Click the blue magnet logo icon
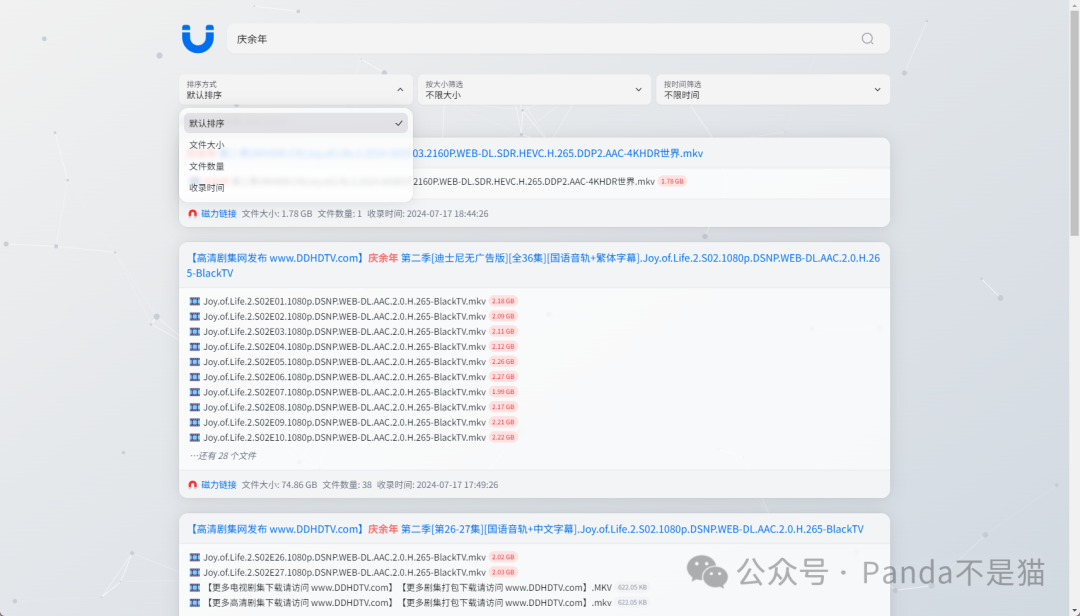This screenshot has height=616, width=1080. [198, 39]
